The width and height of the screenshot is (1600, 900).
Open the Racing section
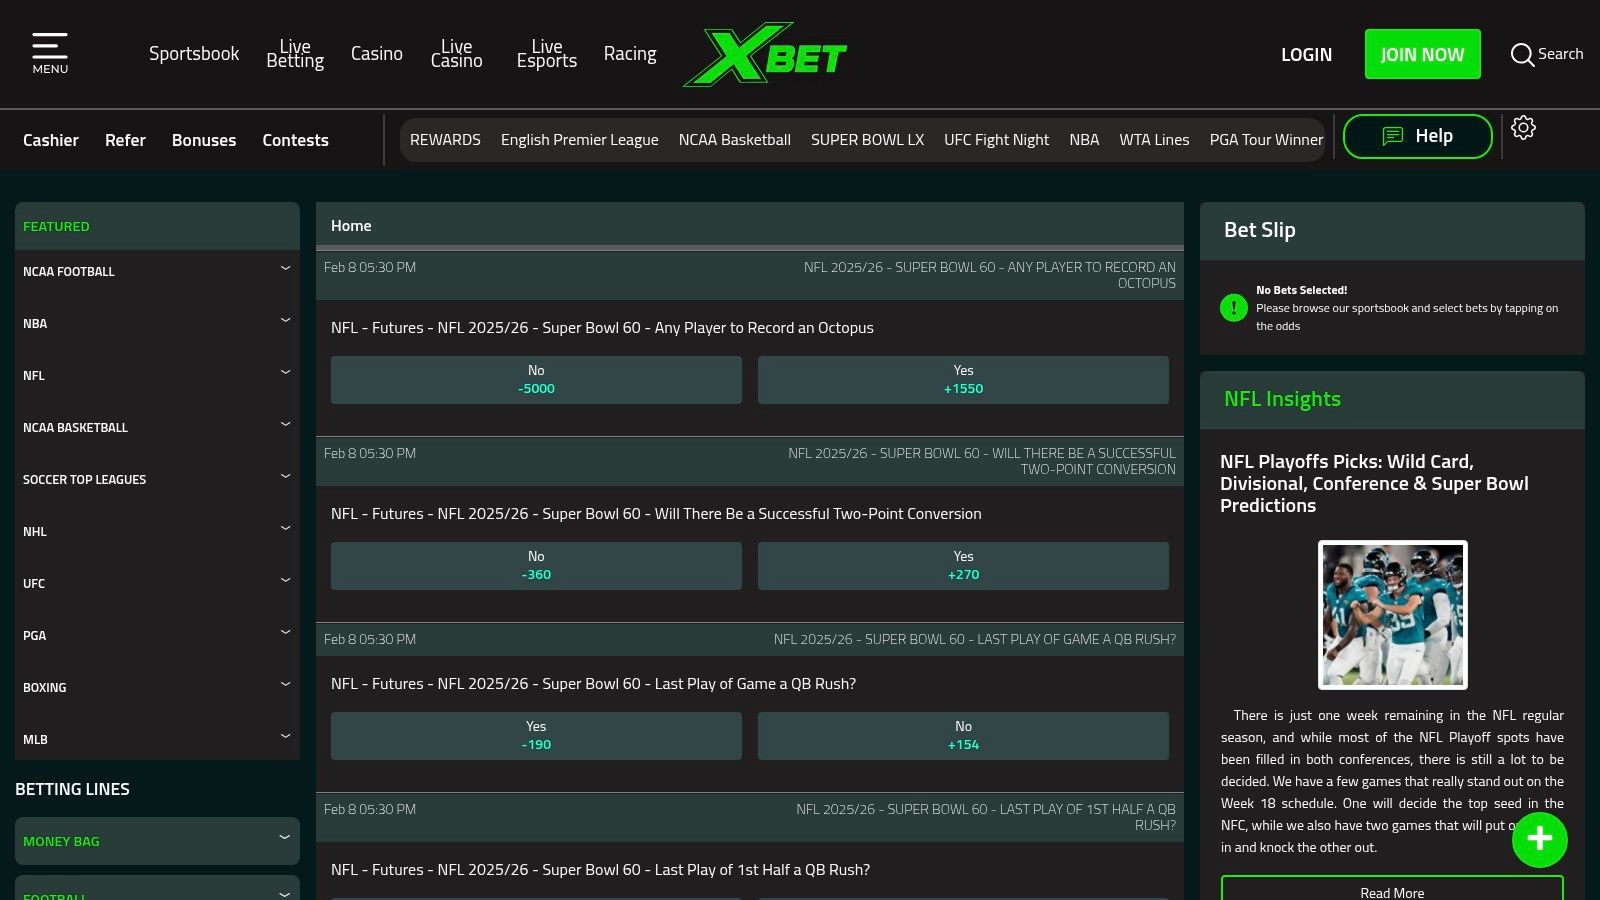[629, 53]
